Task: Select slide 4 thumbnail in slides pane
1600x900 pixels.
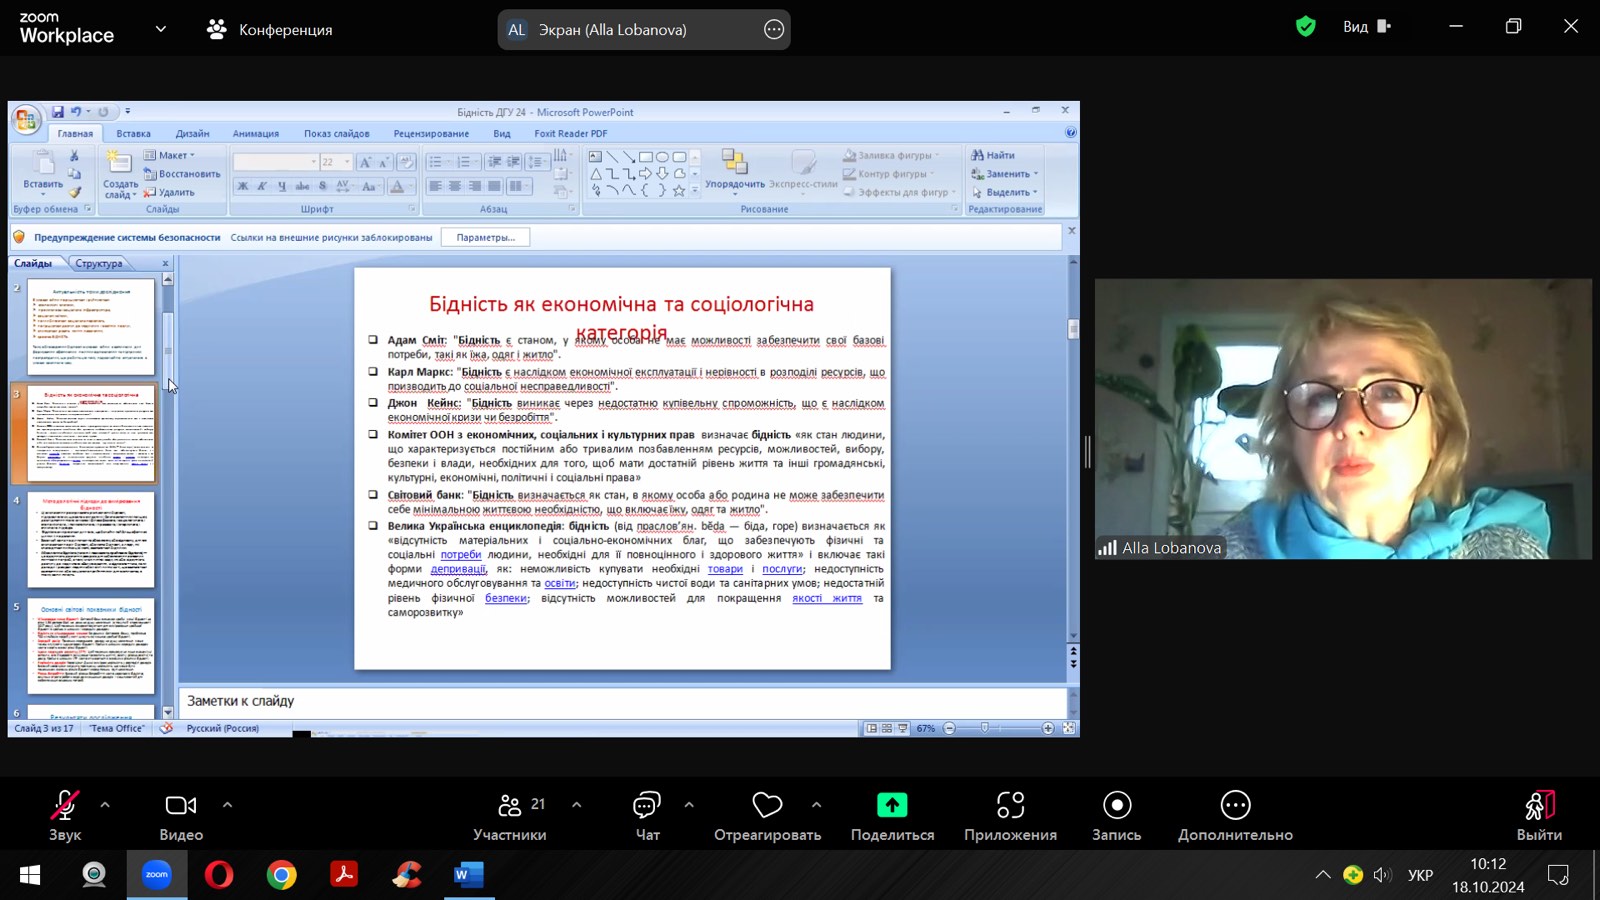Action: tap(91, 540)
